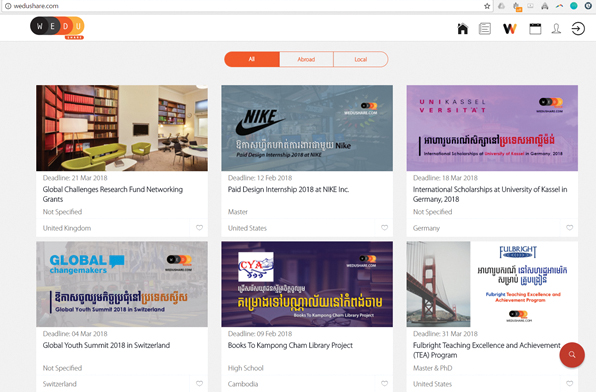This screenshot has height=392, width=596.
Task: Click the Global Changemakers banner image
Action: pos(122,284)
